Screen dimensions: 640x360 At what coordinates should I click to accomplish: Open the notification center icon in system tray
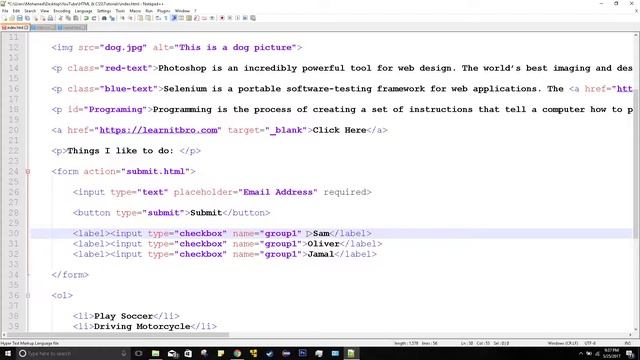coord(631,353)
